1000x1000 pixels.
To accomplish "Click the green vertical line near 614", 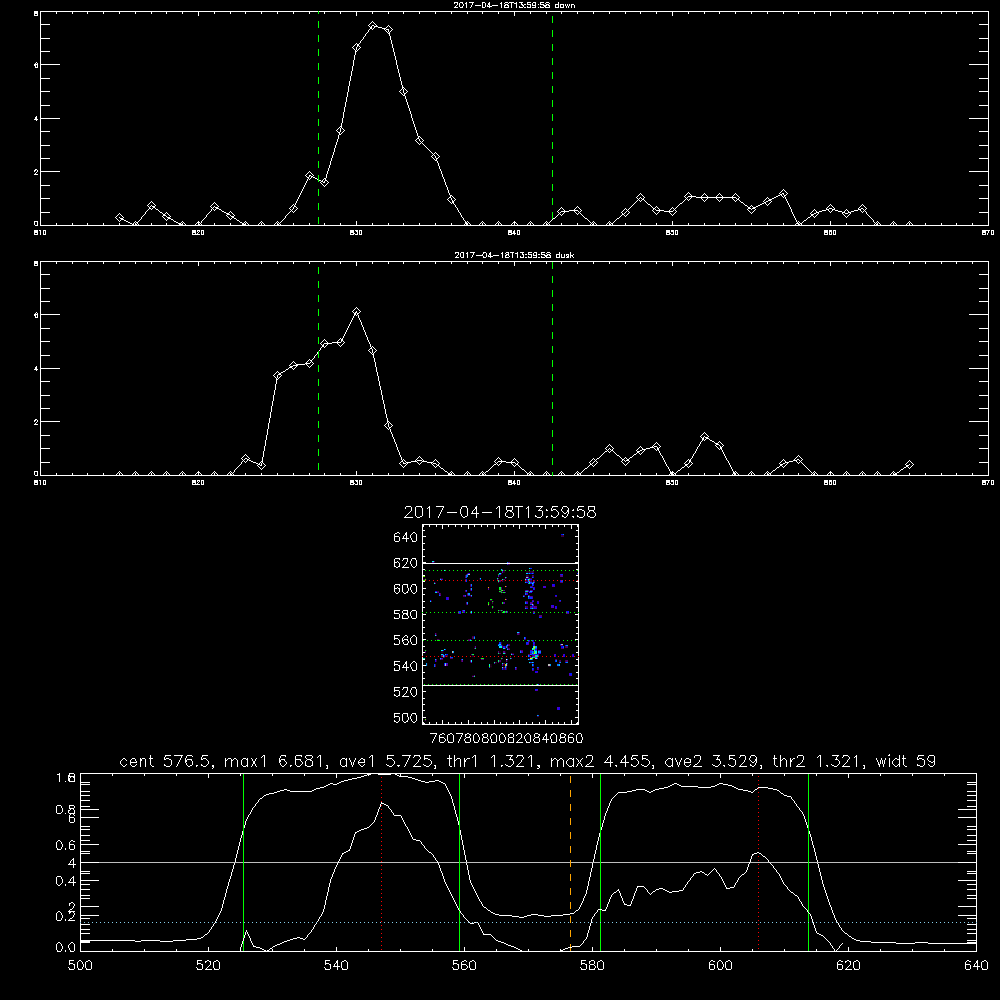I will (x=808, y=862).
